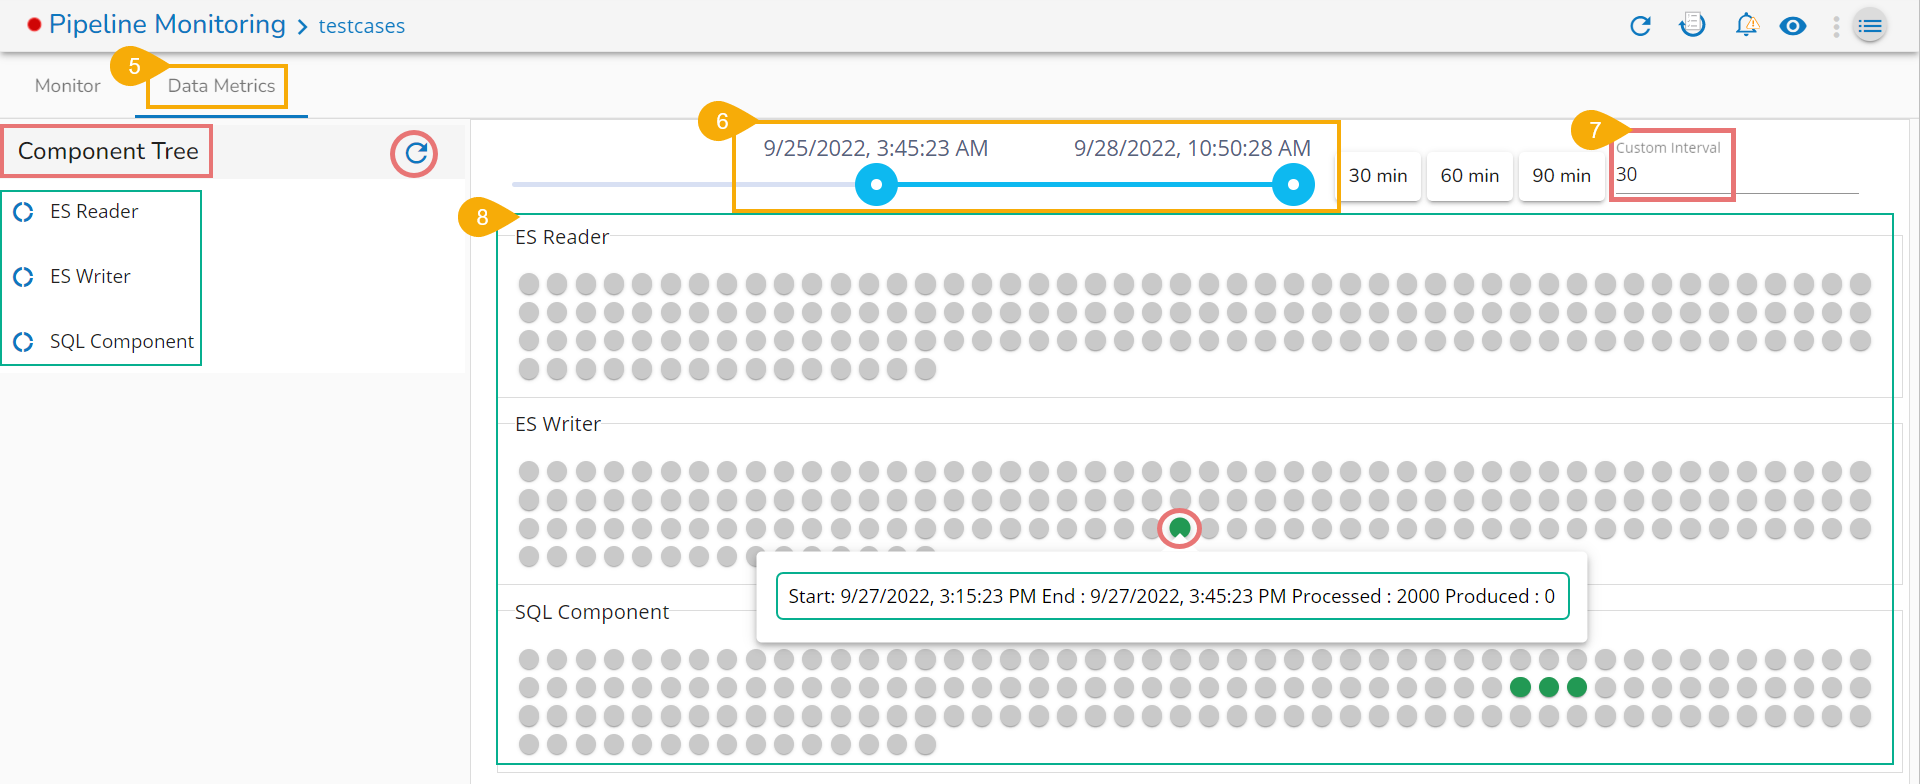Click the end time slider handle
Image resolution: width=1920 pixels, height=784 pixels.
tap(1293, 185)
